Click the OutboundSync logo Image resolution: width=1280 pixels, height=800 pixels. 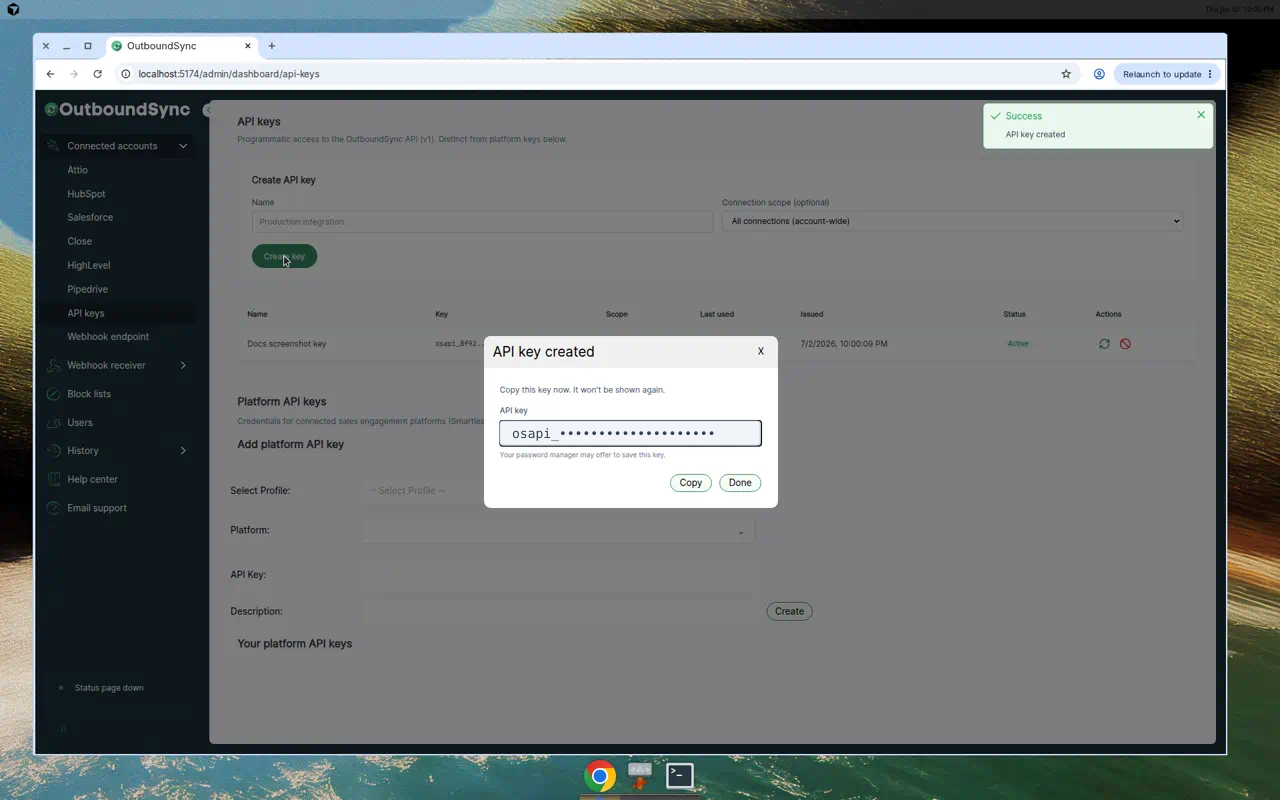[117, 109]
